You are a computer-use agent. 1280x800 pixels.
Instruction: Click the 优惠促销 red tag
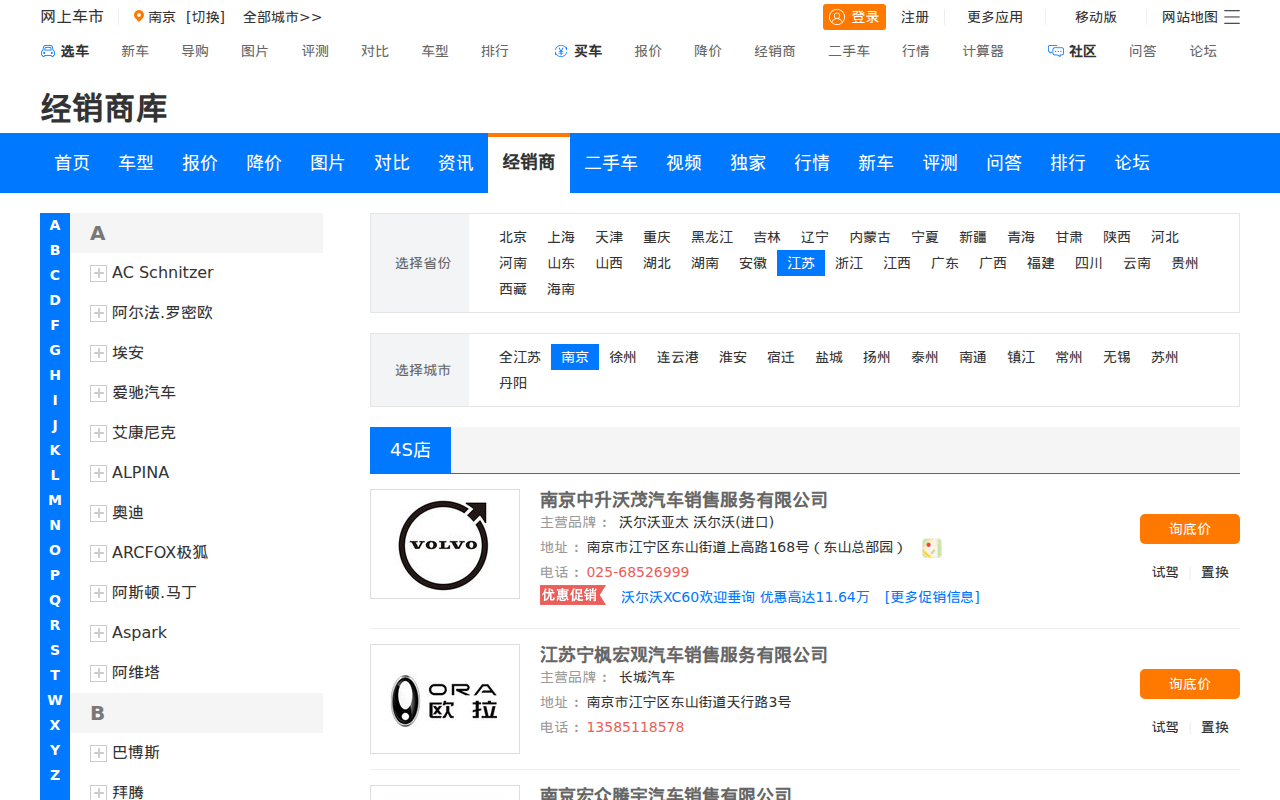pyautogui.click(x=572, y=595)
